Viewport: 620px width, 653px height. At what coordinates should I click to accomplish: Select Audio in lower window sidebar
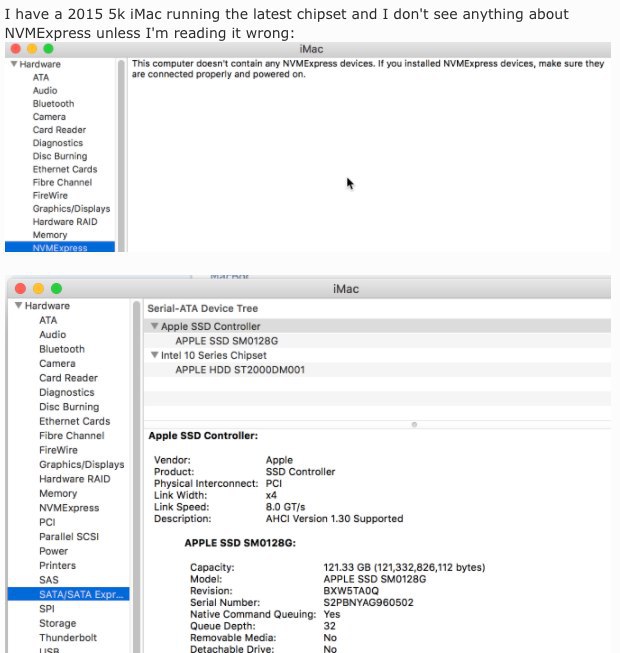coord(52,334)
